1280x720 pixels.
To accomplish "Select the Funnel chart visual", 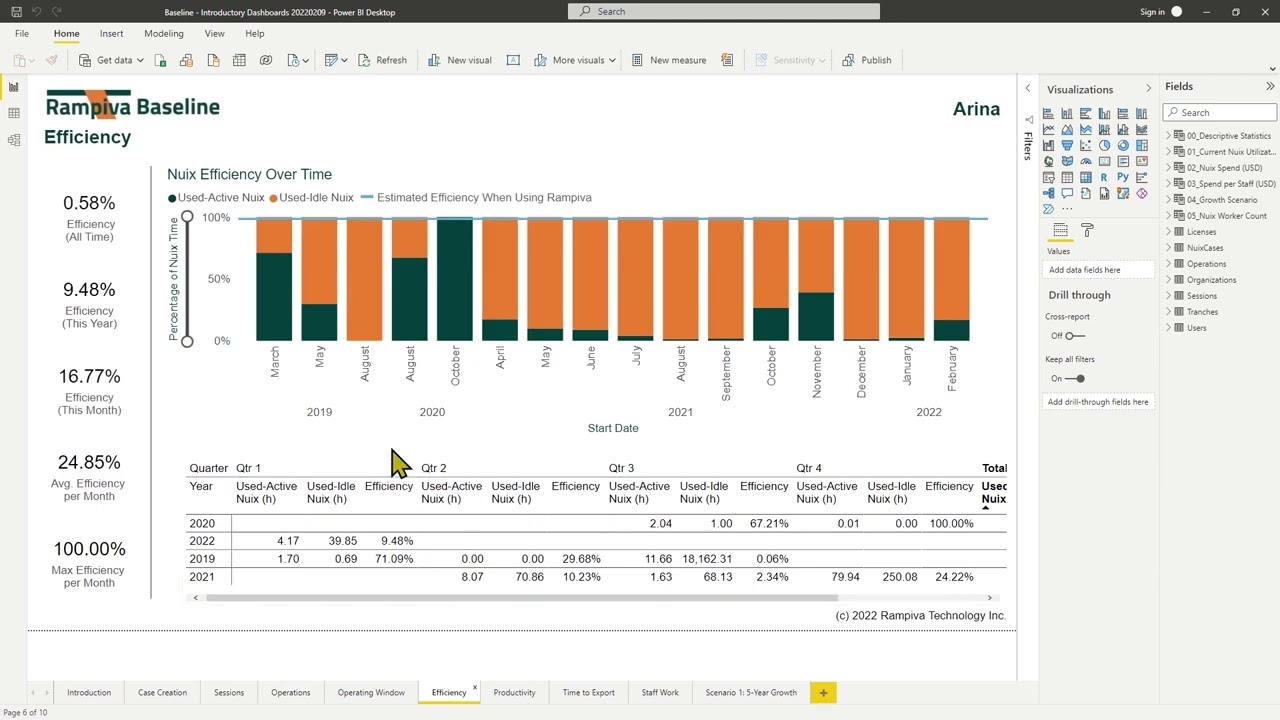I will click(1067, 146).
